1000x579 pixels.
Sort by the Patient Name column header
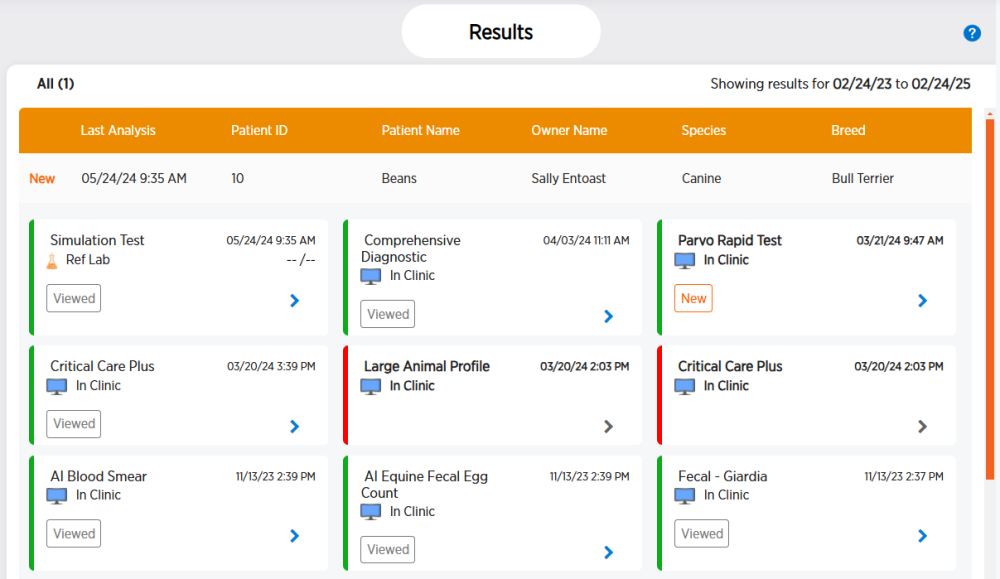420,130
